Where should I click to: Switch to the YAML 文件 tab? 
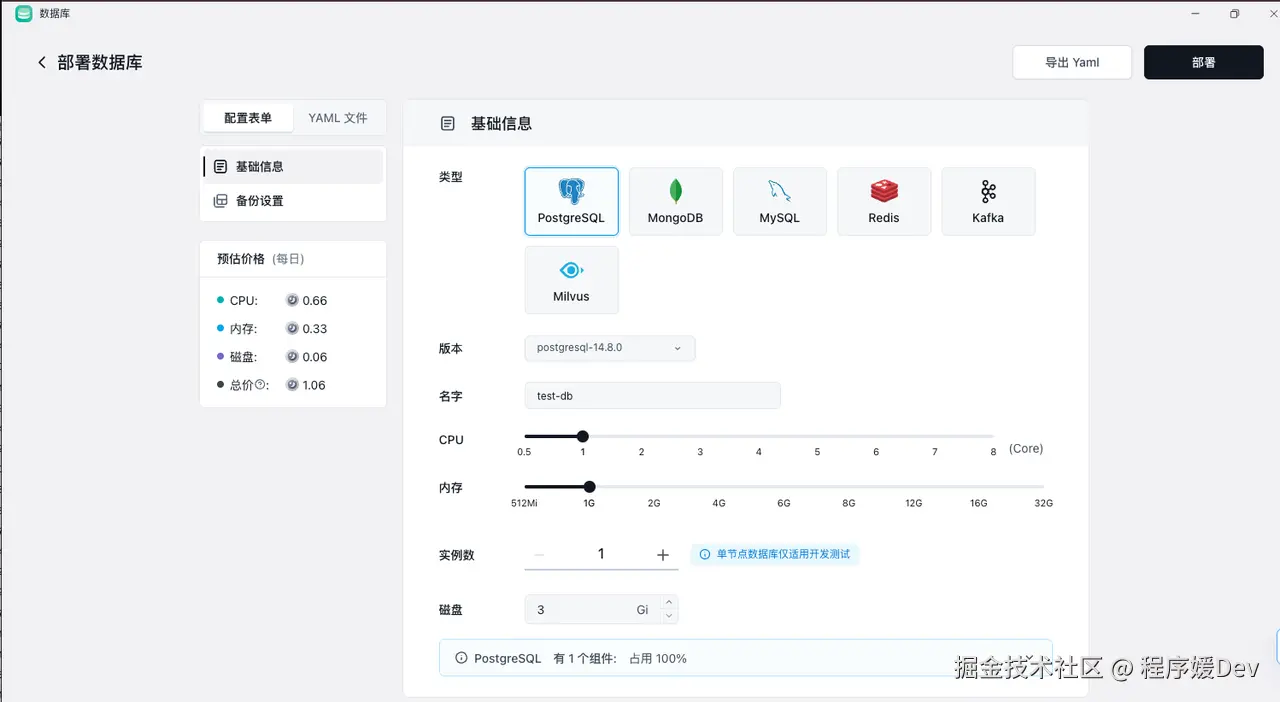[x=338, y=118]
